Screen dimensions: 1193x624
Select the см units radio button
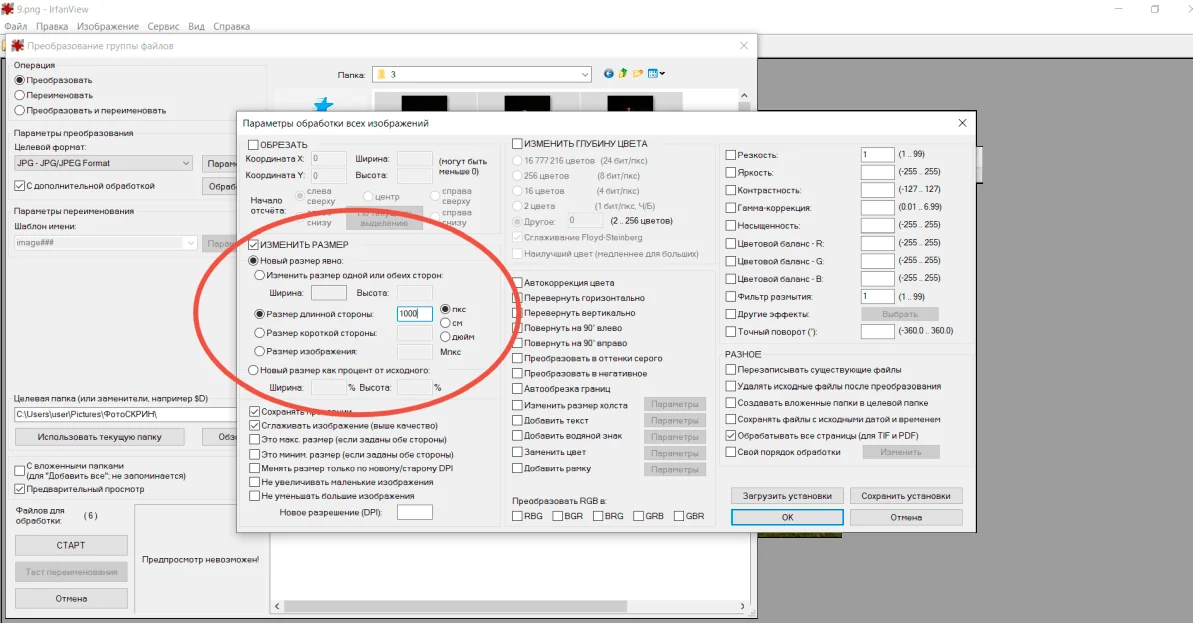coord(445,323)
